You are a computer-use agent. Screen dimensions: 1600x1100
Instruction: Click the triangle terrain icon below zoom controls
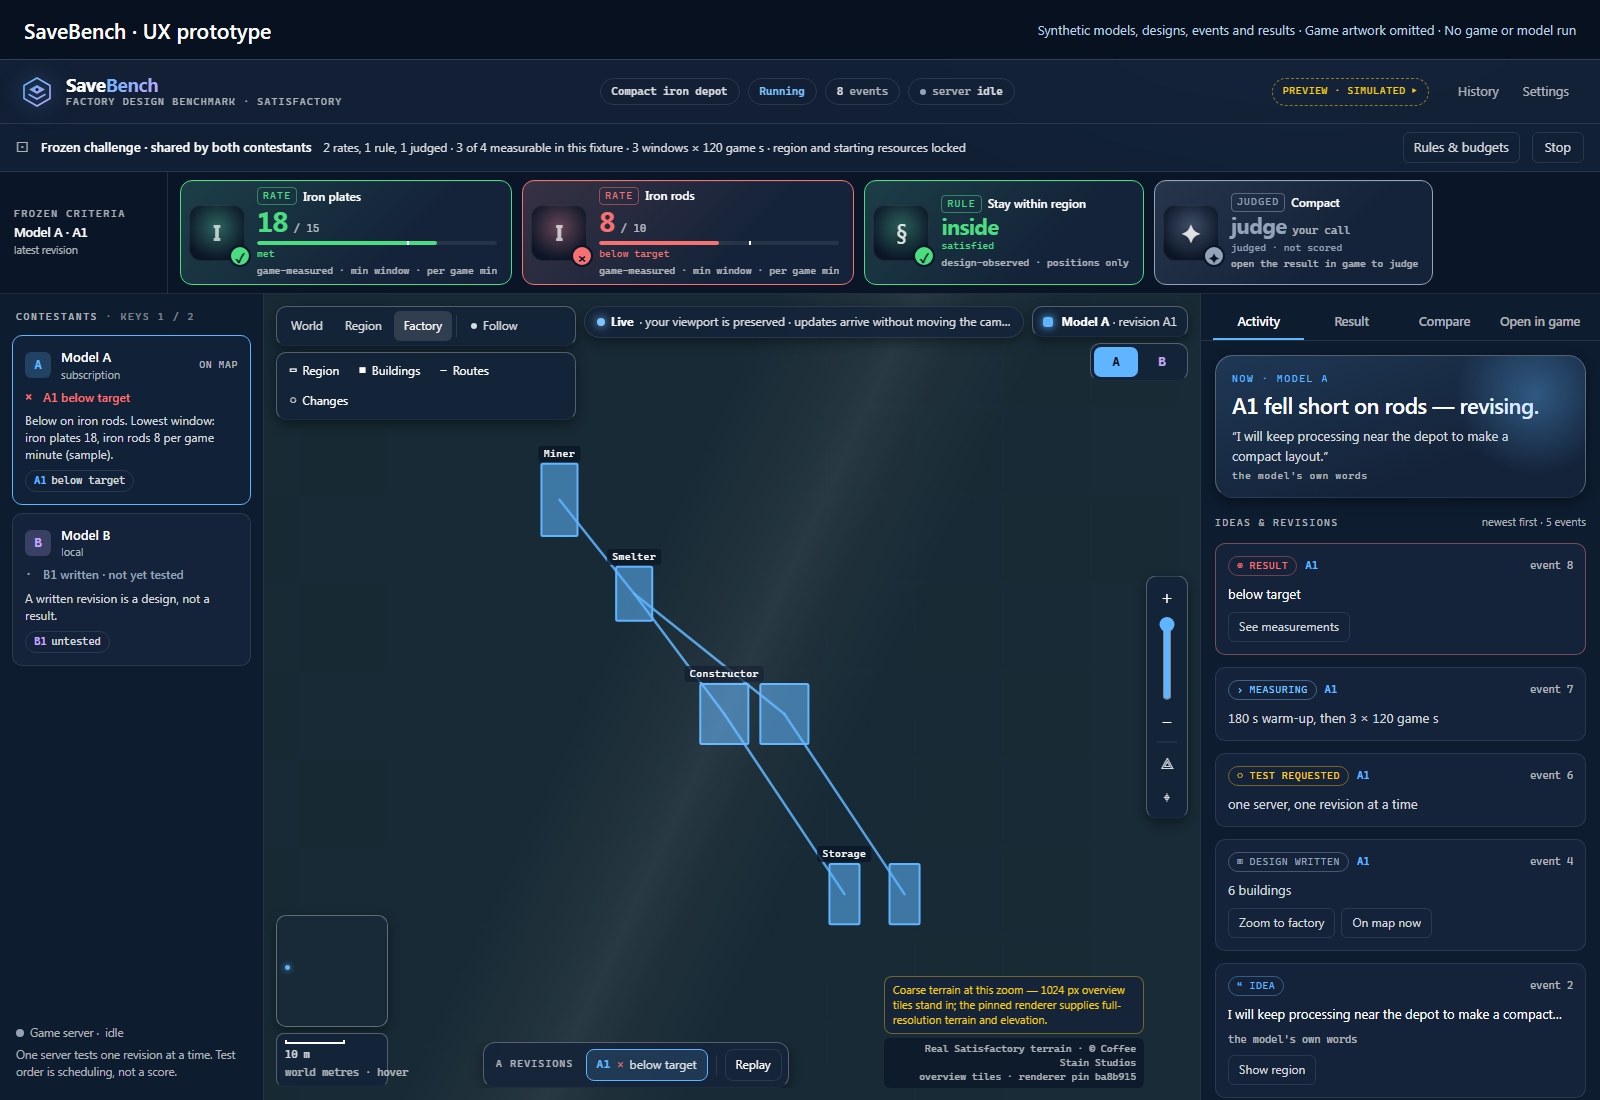[x=1166, y=764]
